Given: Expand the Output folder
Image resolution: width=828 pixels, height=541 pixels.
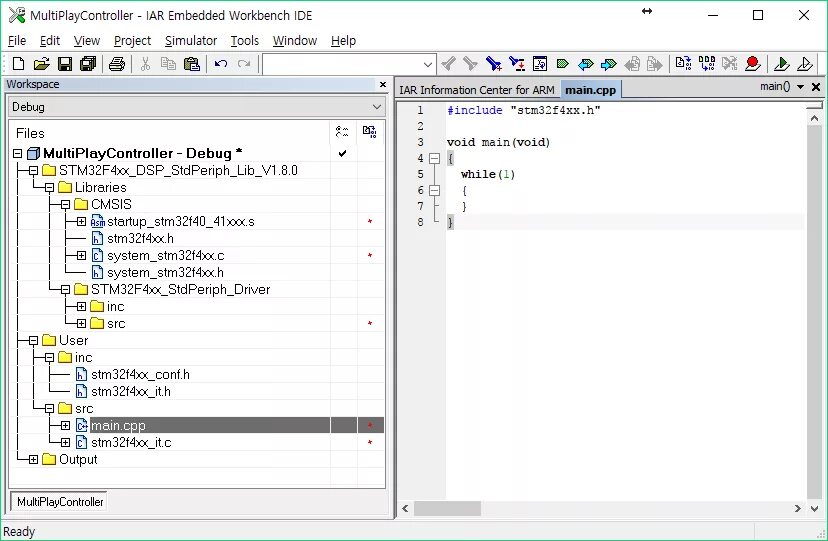Looking at the screenshot, I should (33, 459).
